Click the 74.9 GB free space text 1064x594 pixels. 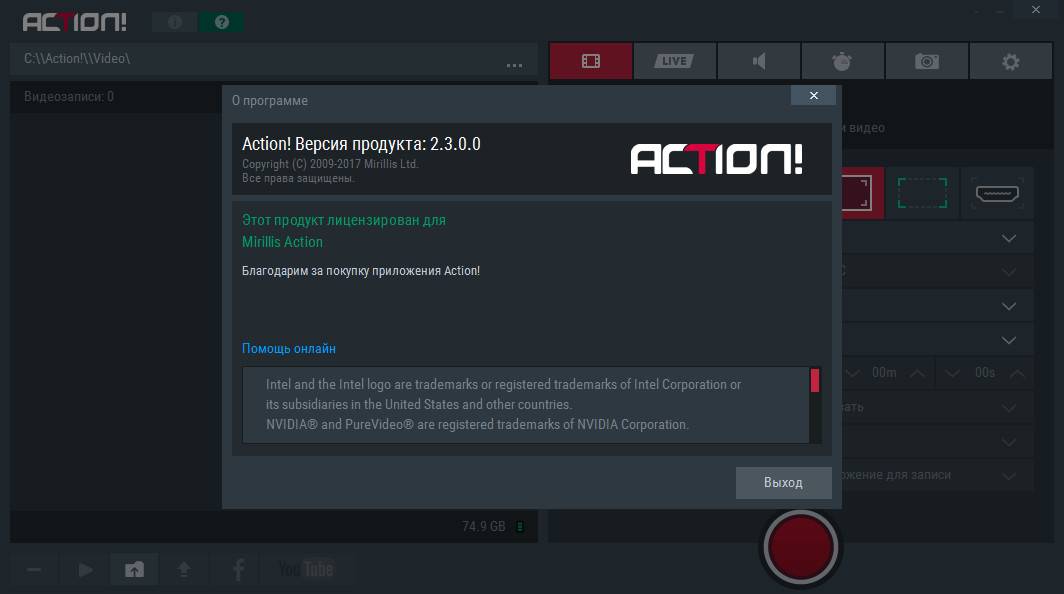(x=484, y=526)
